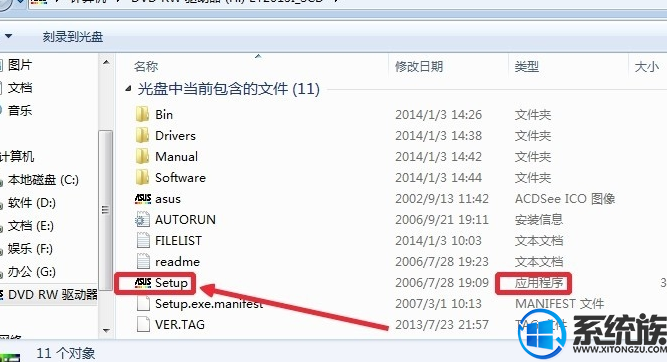Open 本地磁盘 (C:) drive

[43, 180]
